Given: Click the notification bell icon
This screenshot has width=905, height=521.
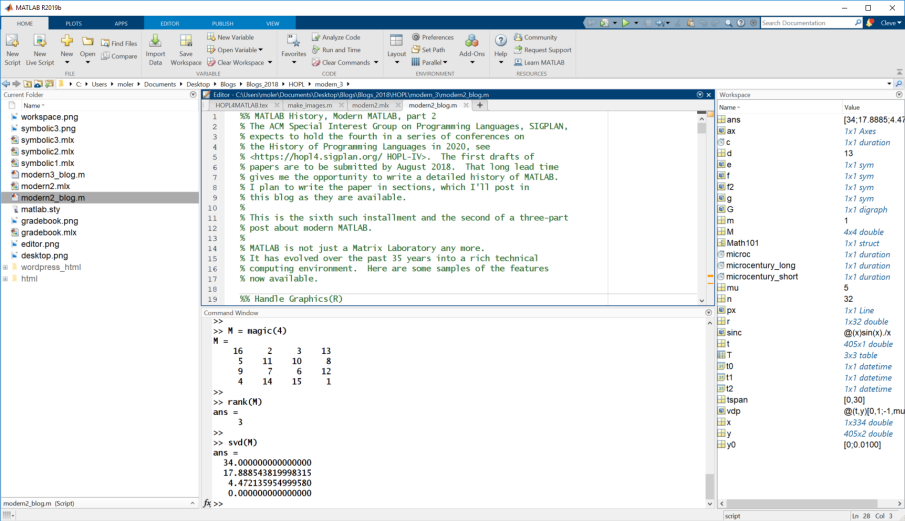Looking at the screenshot, I should point(870,23).
